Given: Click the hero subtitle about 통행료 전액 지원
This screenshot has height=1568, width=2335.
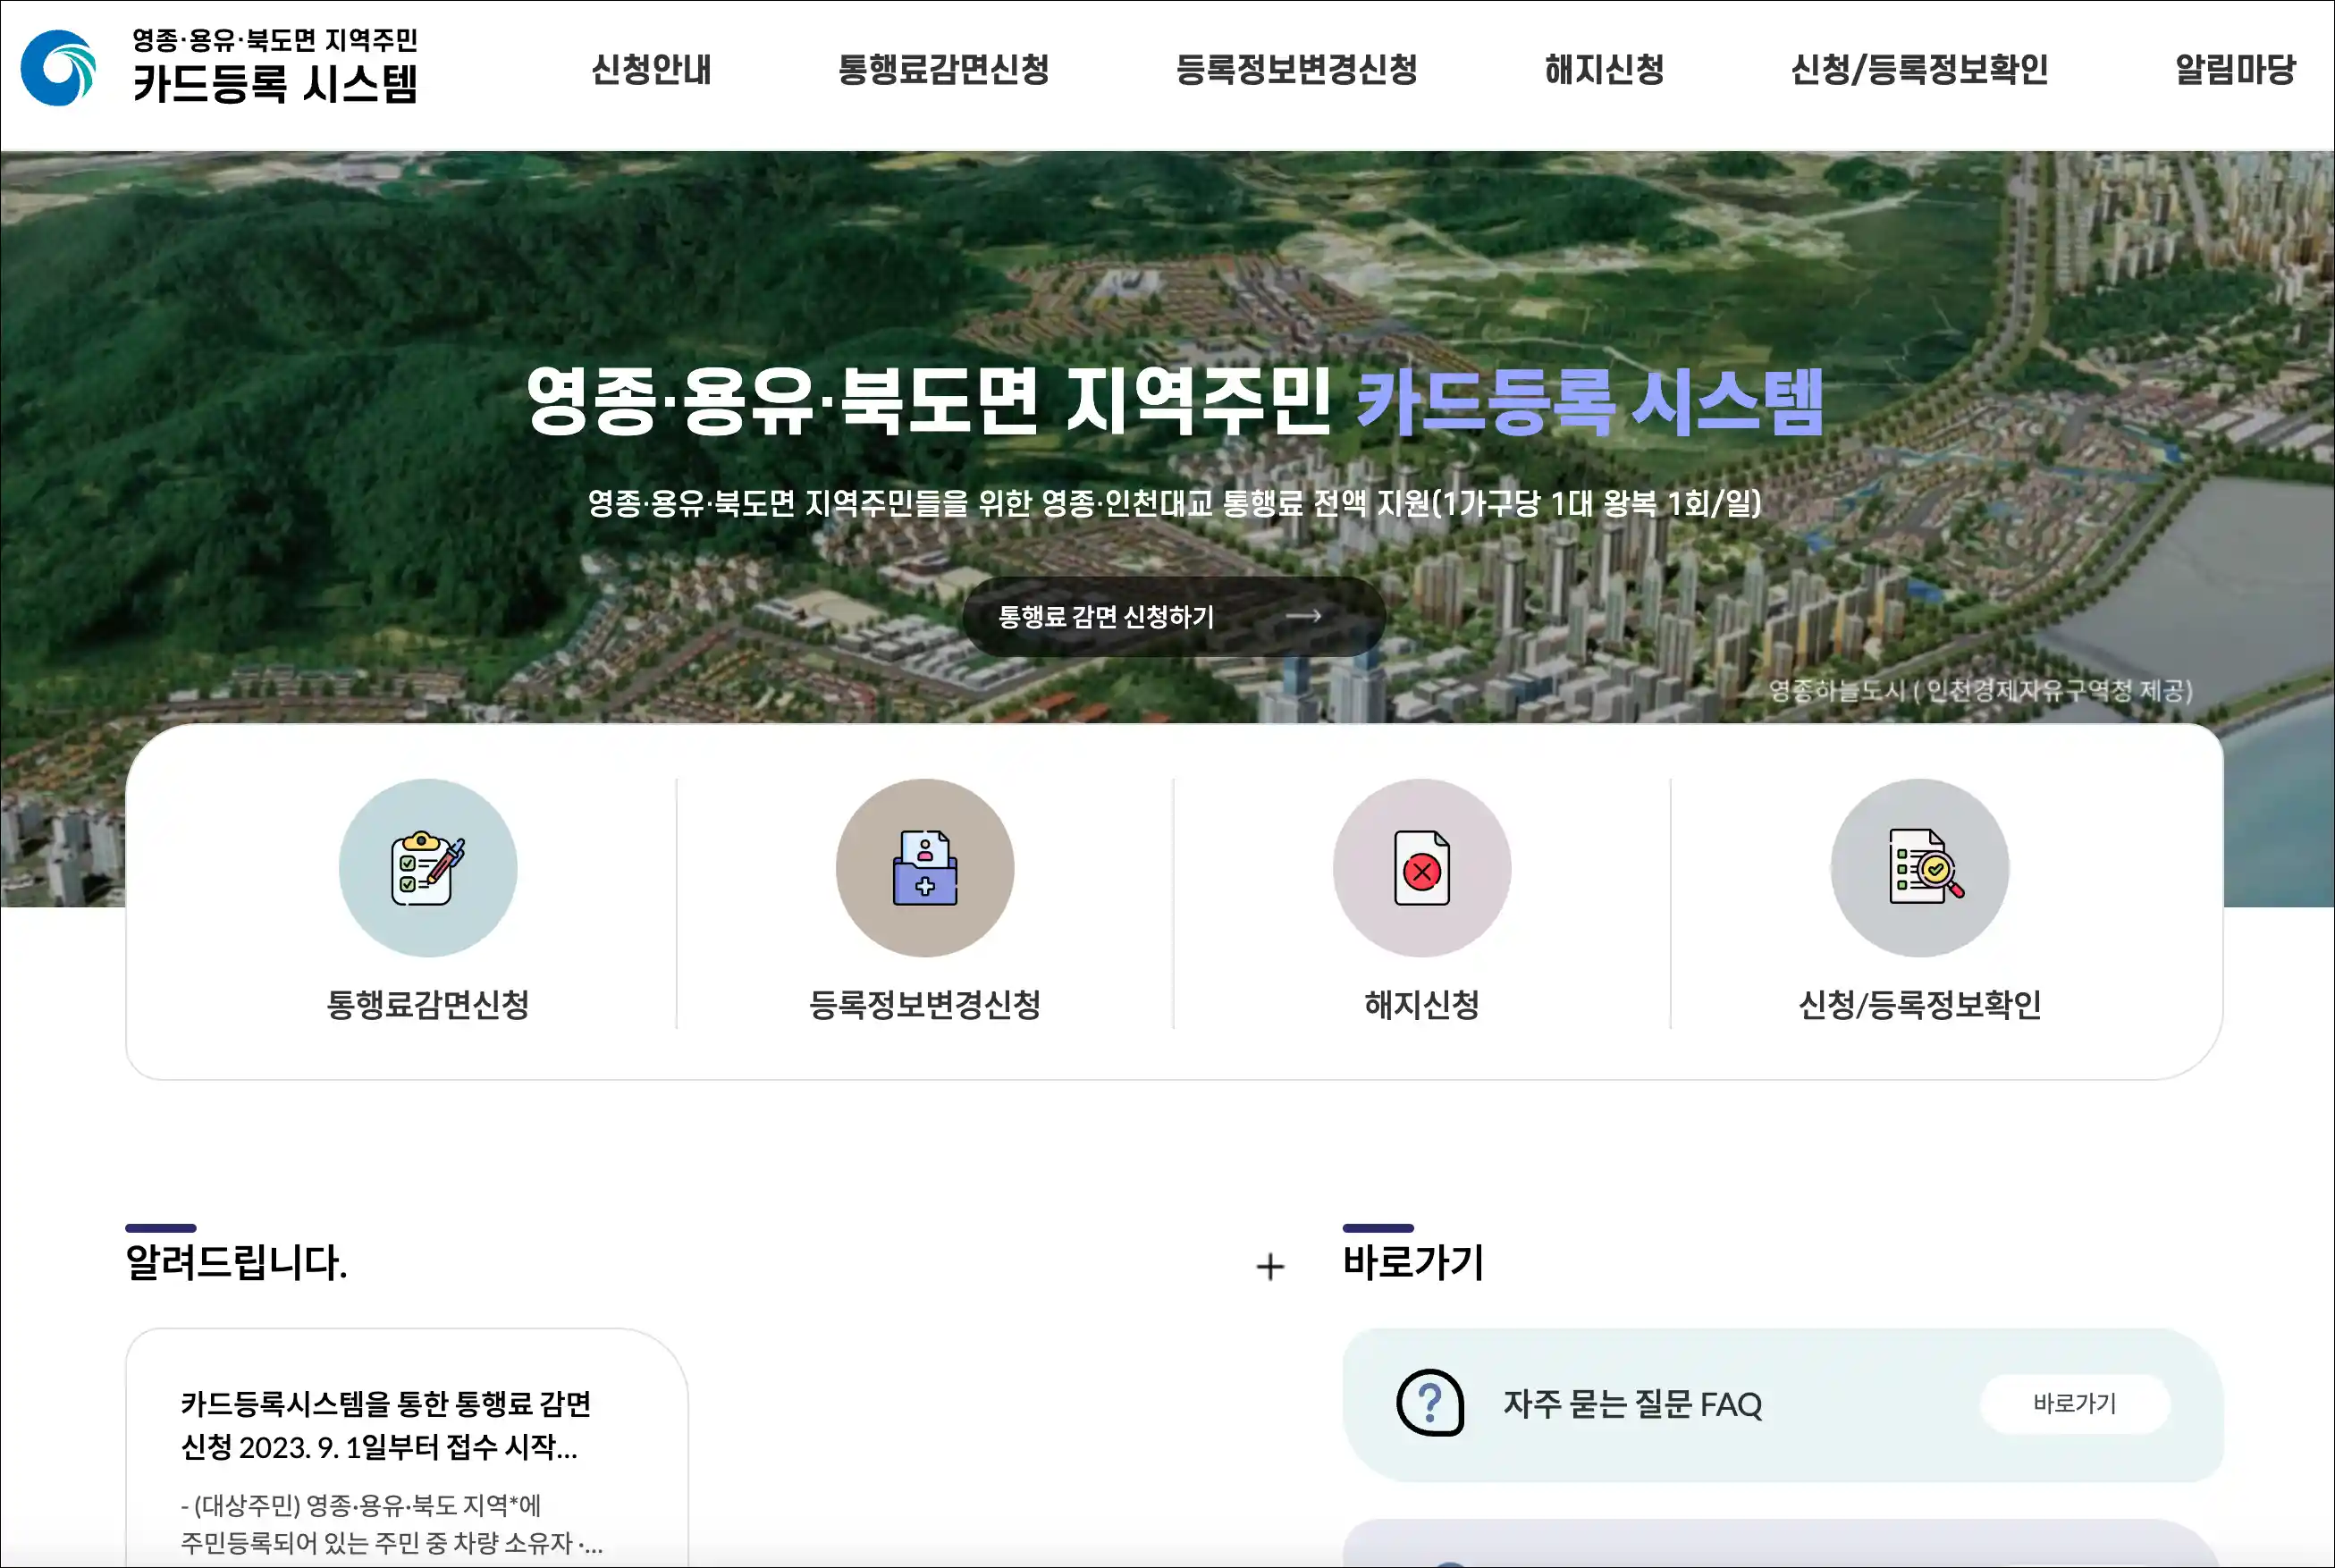Looking at the screenshot, I should pyautogui.click(x=1174, y=502).
